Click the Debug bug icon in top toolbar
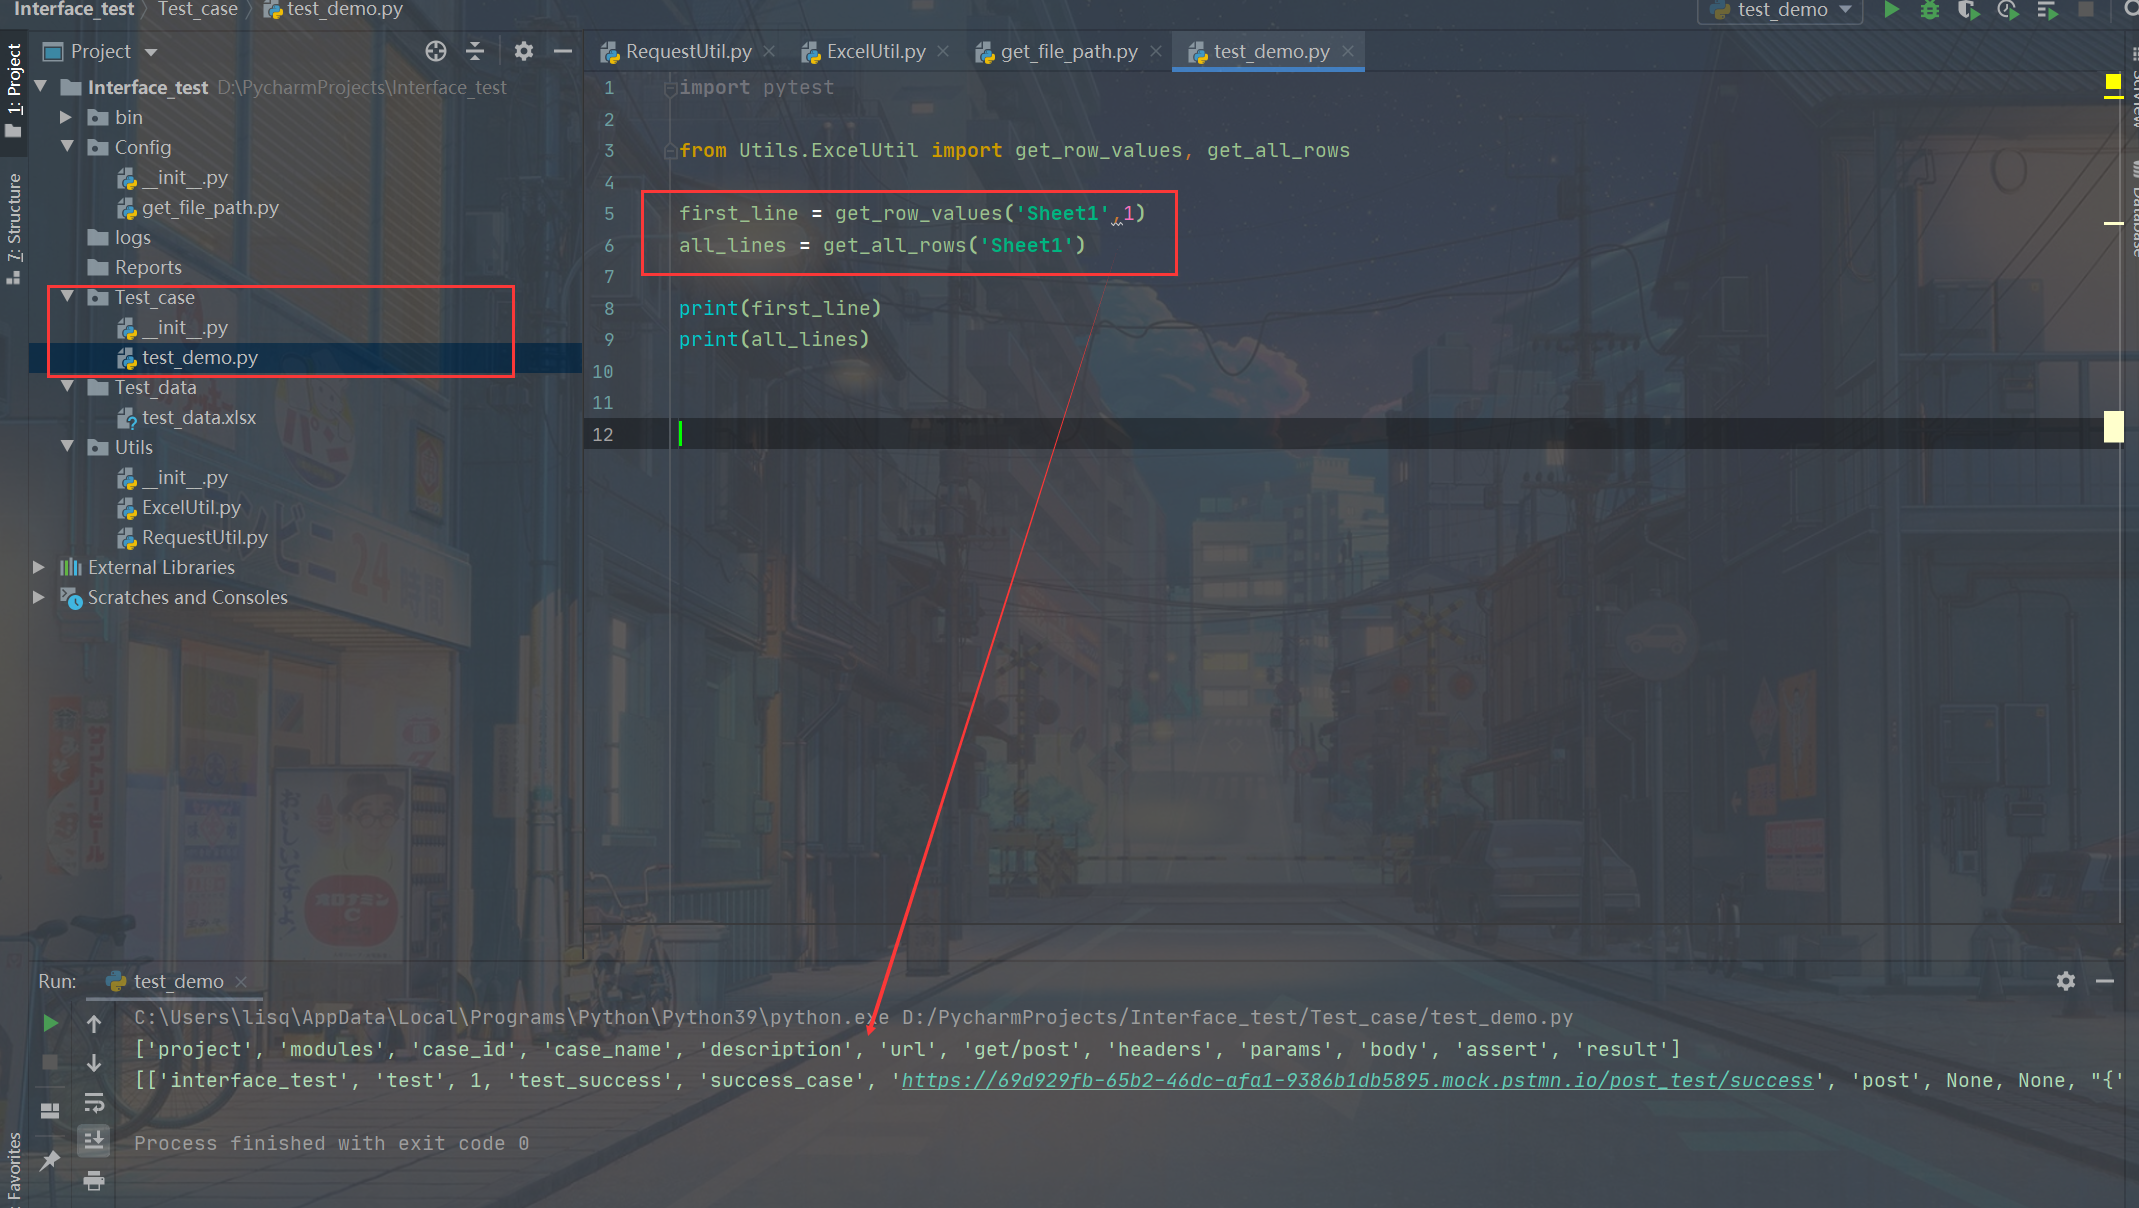This screenshot has width=2139, height=1208. [1930, 10]
